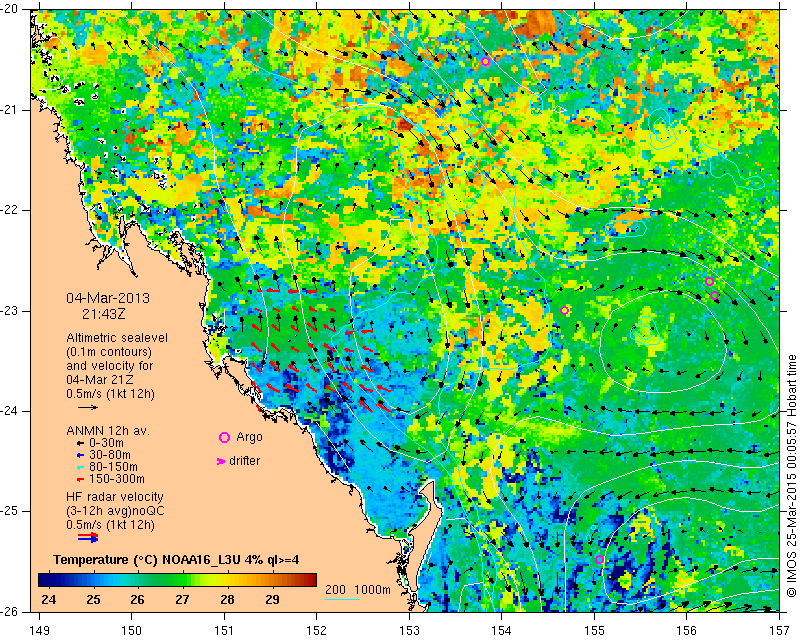Pick the southern Argo marker near 156.3°E, 22.85°S
This screenshot has width=800, height=640.
[x=714, y=296]
